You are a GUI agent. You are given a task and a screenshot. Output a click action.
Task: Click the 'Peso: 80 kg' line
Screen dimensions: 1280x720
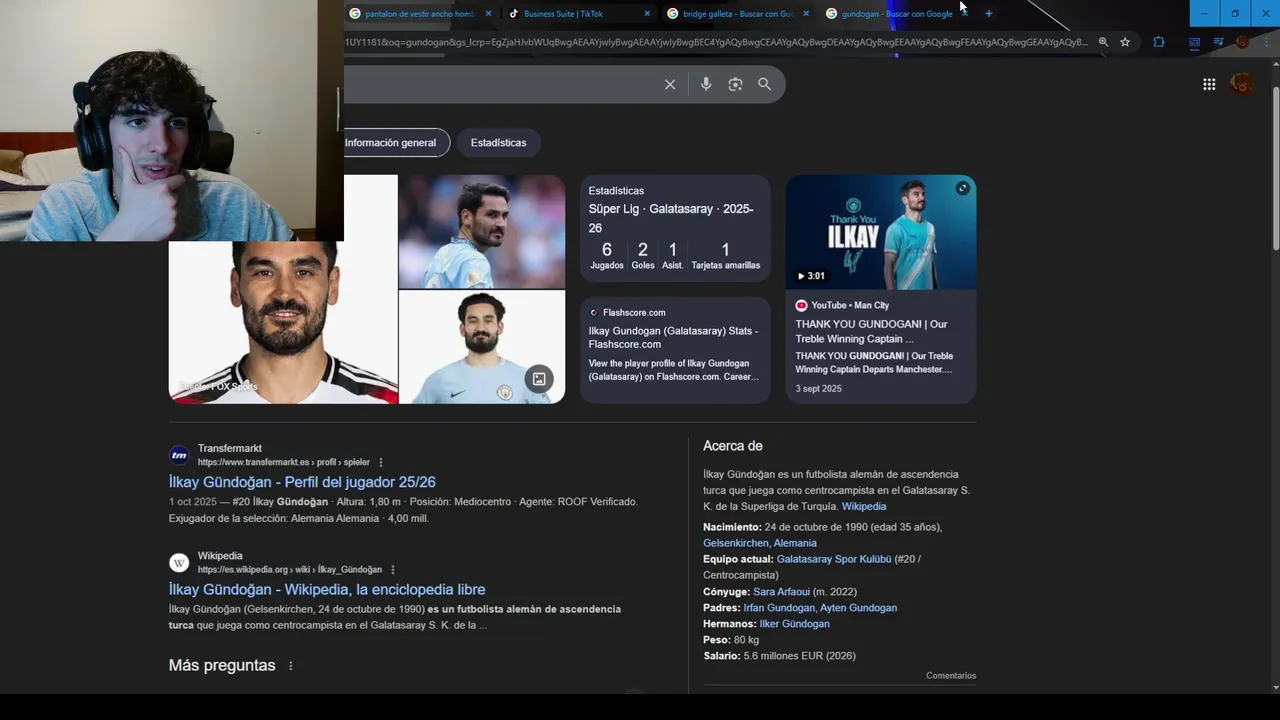(x=731, y=640)
